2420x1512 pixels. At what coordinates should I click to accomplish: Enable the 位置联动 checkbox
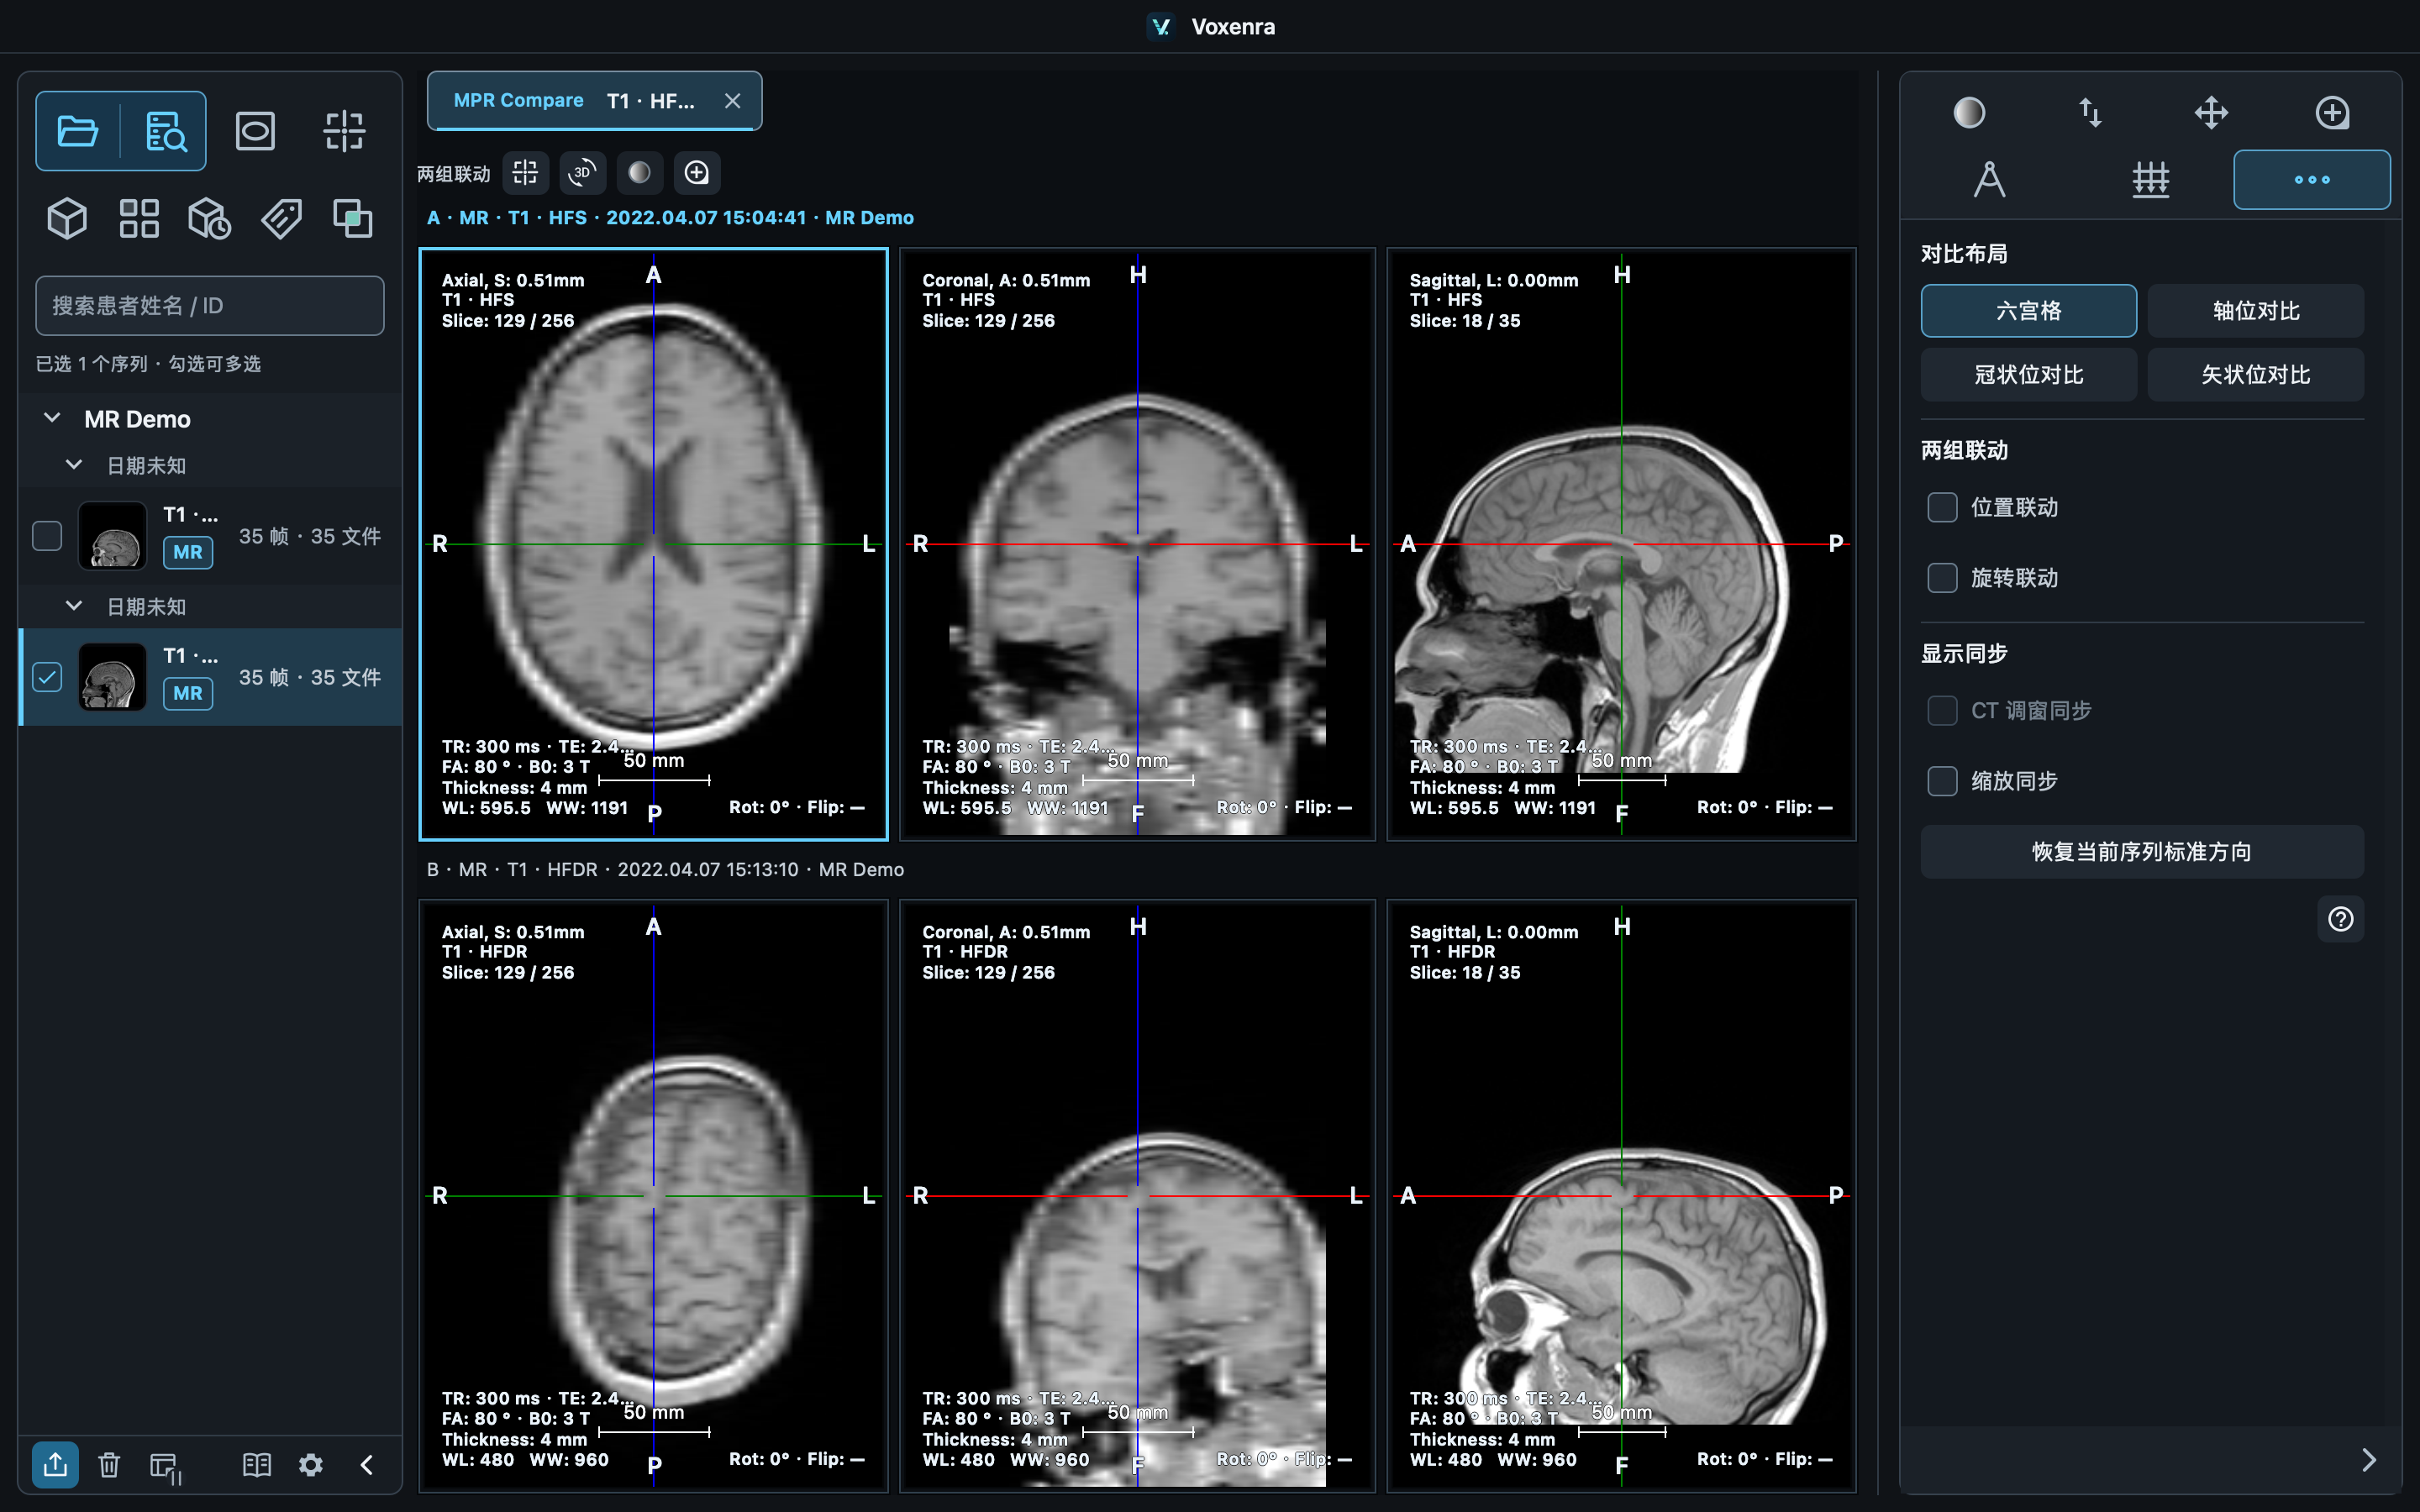coord(1942,507)
